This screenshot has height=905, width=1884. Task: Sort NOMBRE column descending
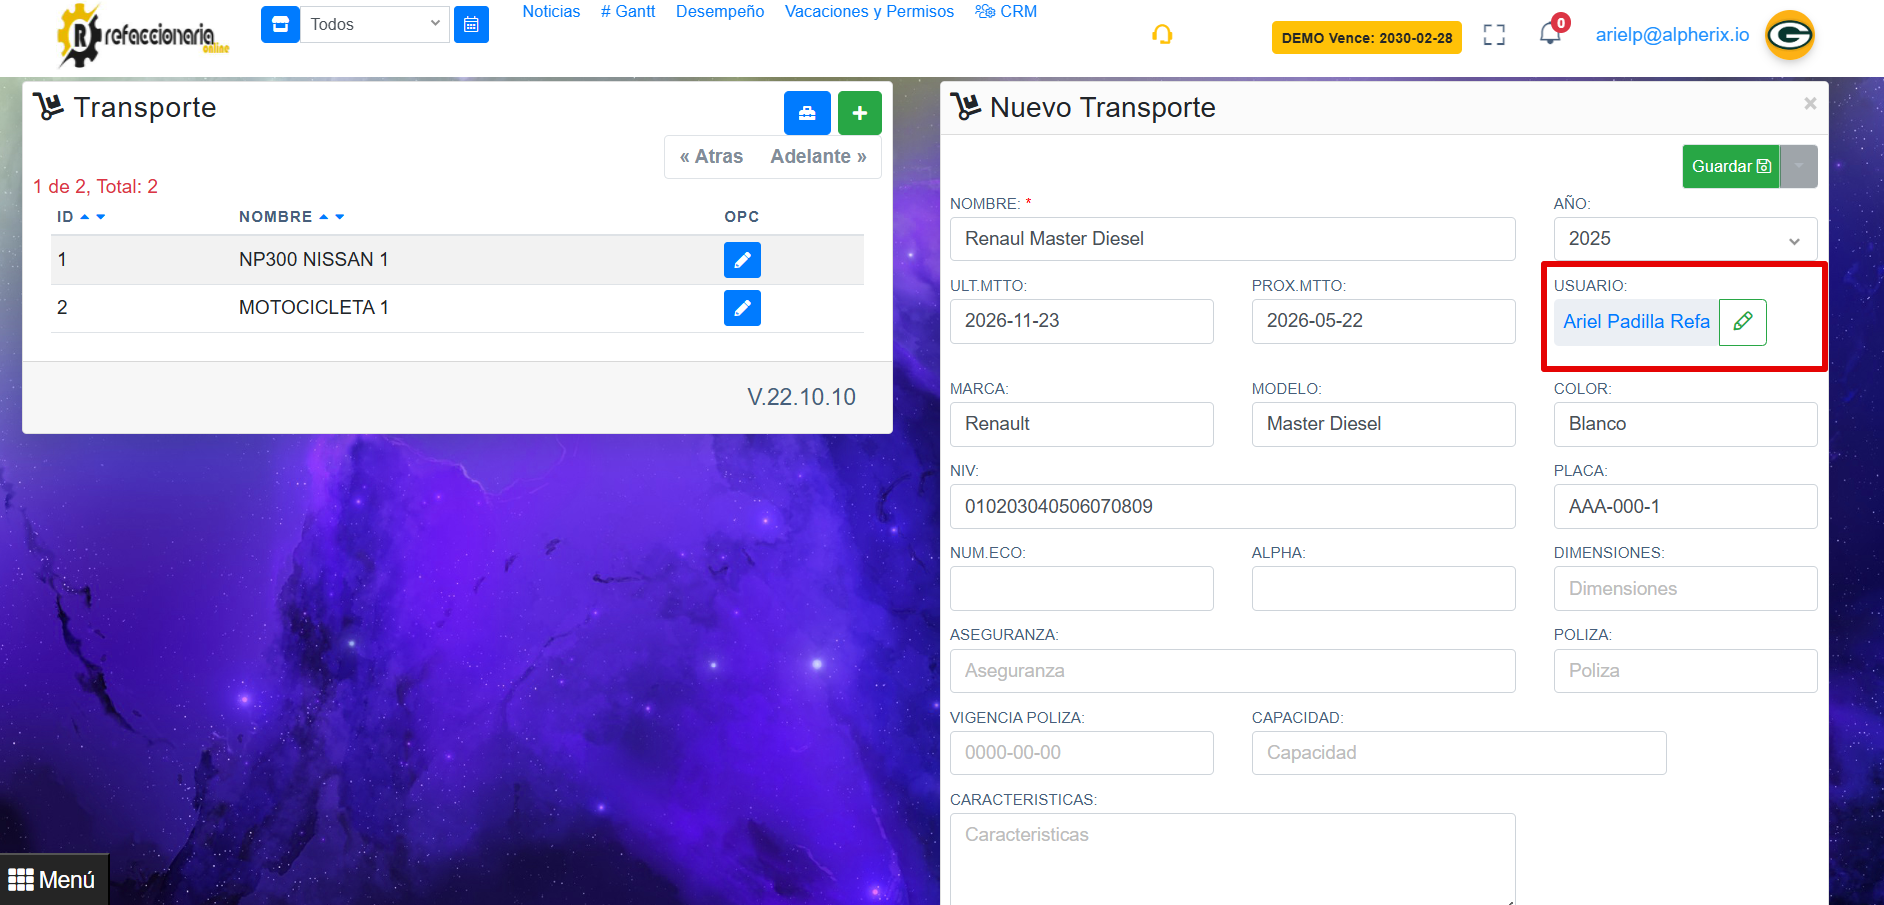point(340,217)
